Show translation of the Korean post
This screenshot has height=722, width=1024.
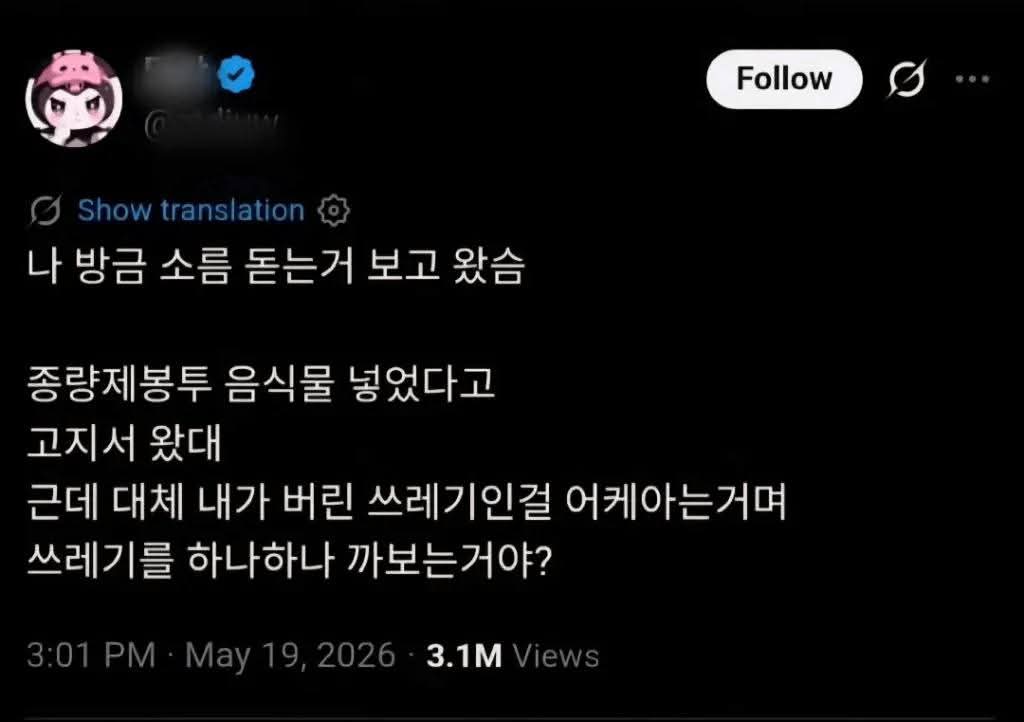click(191, 210)
